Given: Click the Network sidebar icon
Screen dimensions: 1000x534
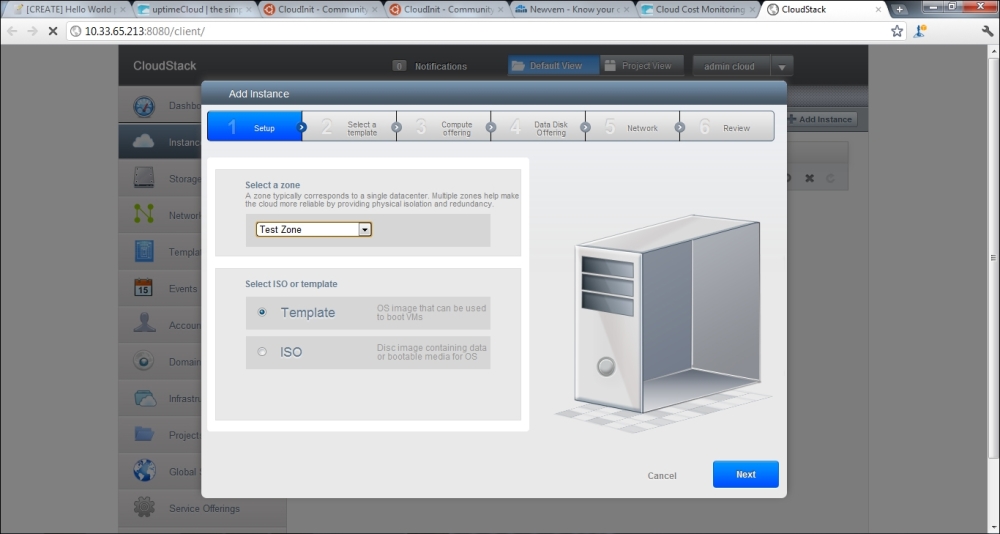Looking at the screenshot, I should (x=144, y=215).
